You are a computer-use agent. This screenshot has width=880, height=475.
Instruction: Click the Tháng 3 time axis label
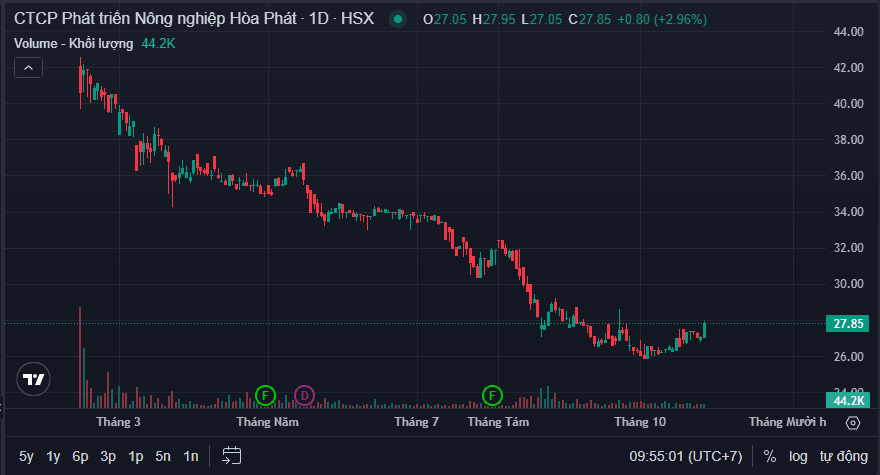pyautogui.click(x=118, y=422)
